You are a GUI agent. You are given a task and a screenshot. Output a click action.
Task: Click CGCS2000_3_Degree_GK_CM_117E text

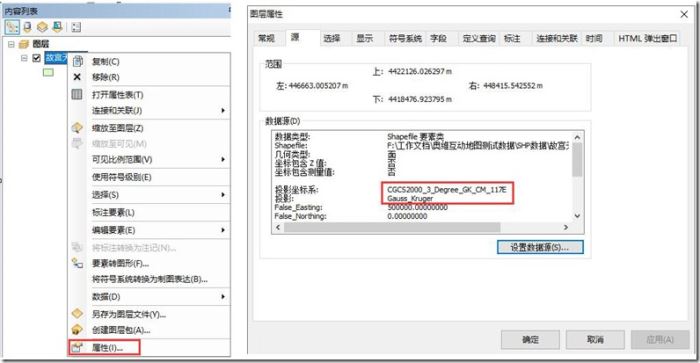click(x=447, y=190)
